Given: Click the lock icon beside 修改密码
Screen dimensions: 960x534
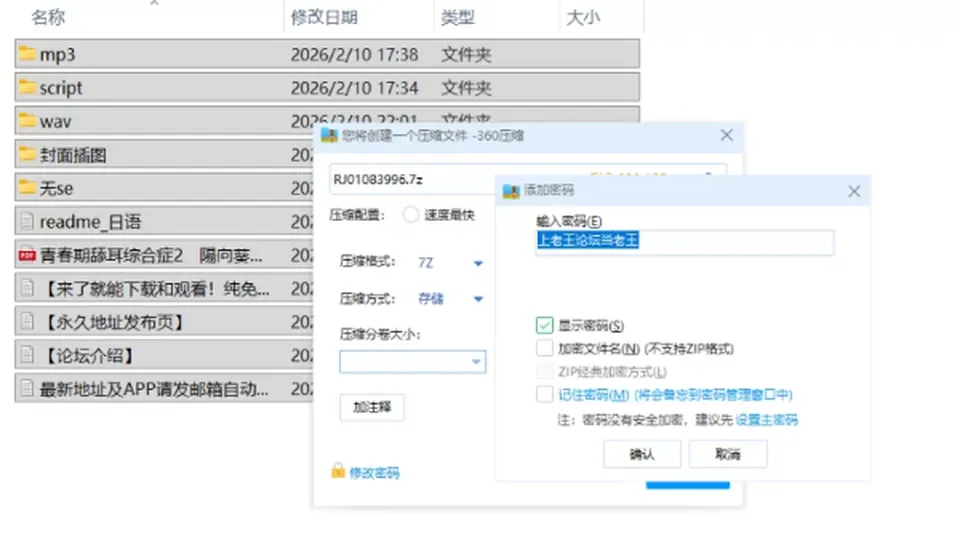Looking at the screenshot, I should 338,470.
